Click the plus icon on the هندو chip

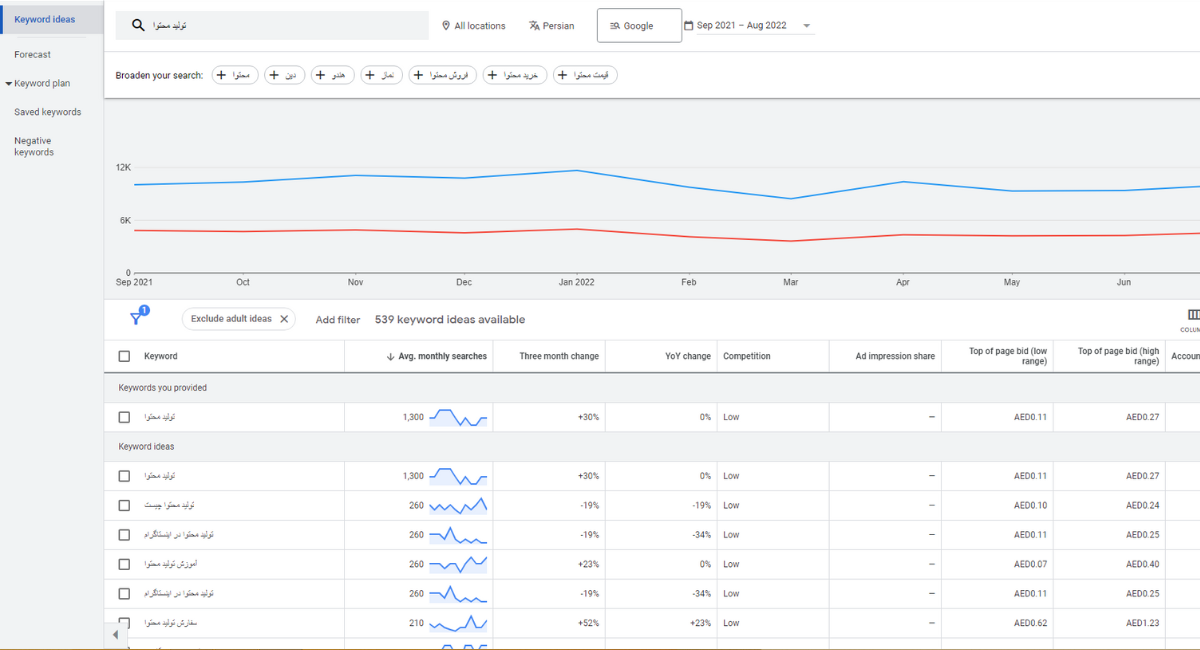coord(321,75)
